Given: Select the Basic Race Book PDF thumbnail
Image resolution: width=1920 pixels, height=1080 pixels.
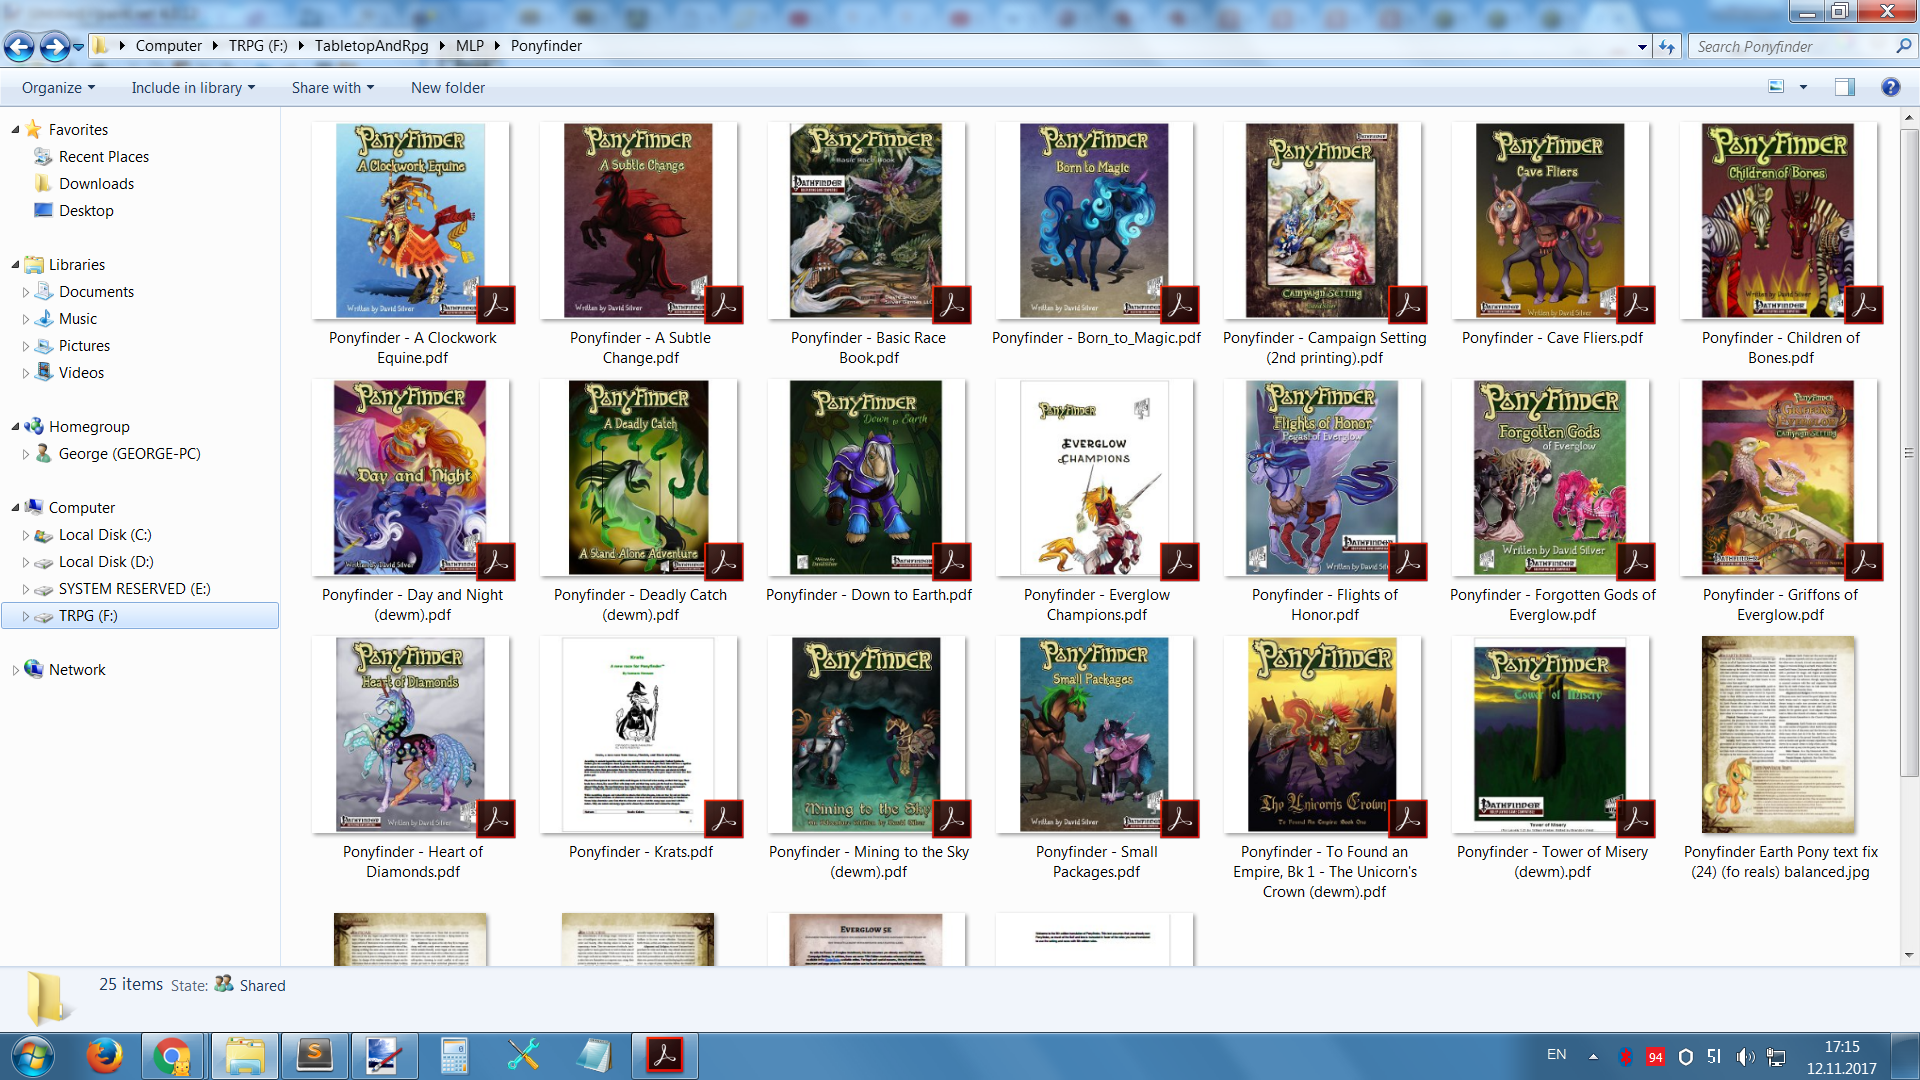Looking at the screenshot, I should [867, 221].
